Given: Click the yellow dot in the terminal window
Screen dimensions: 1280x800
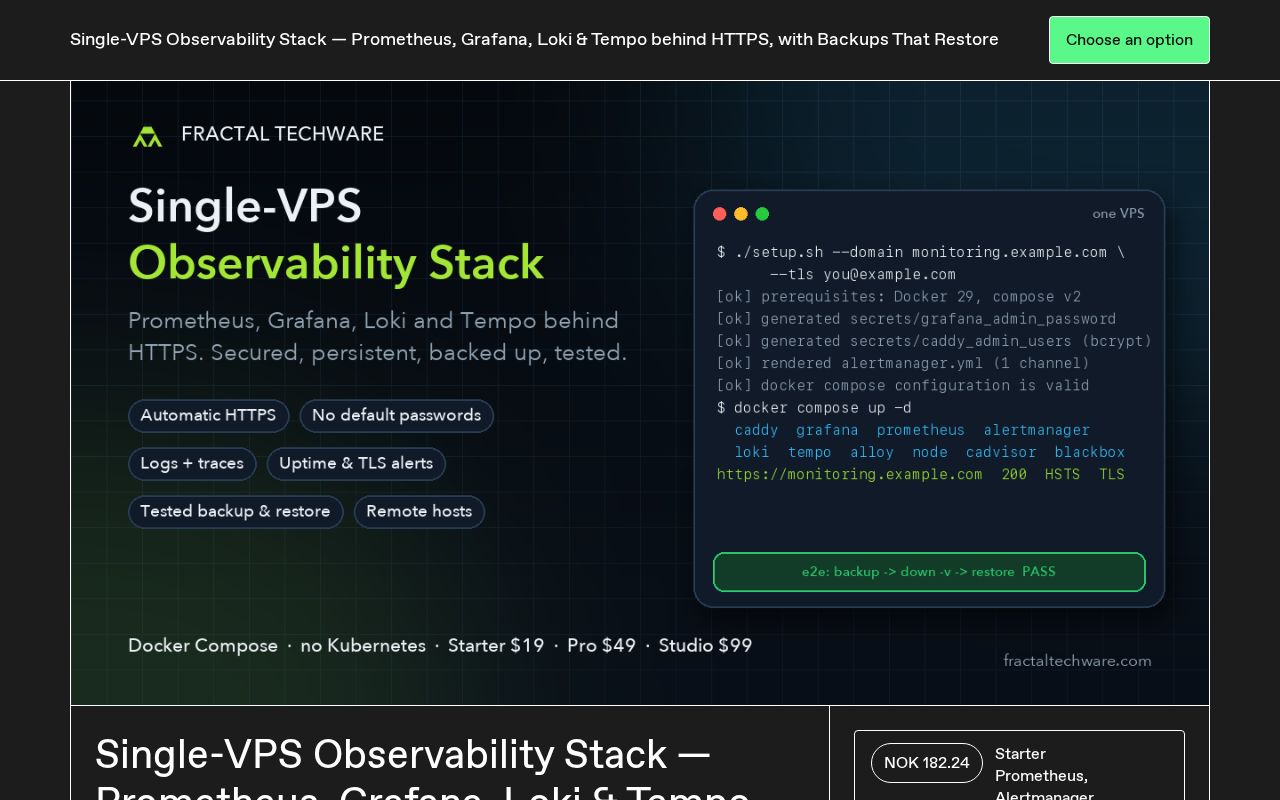Looking at the screenshot, I should point(741,214).
